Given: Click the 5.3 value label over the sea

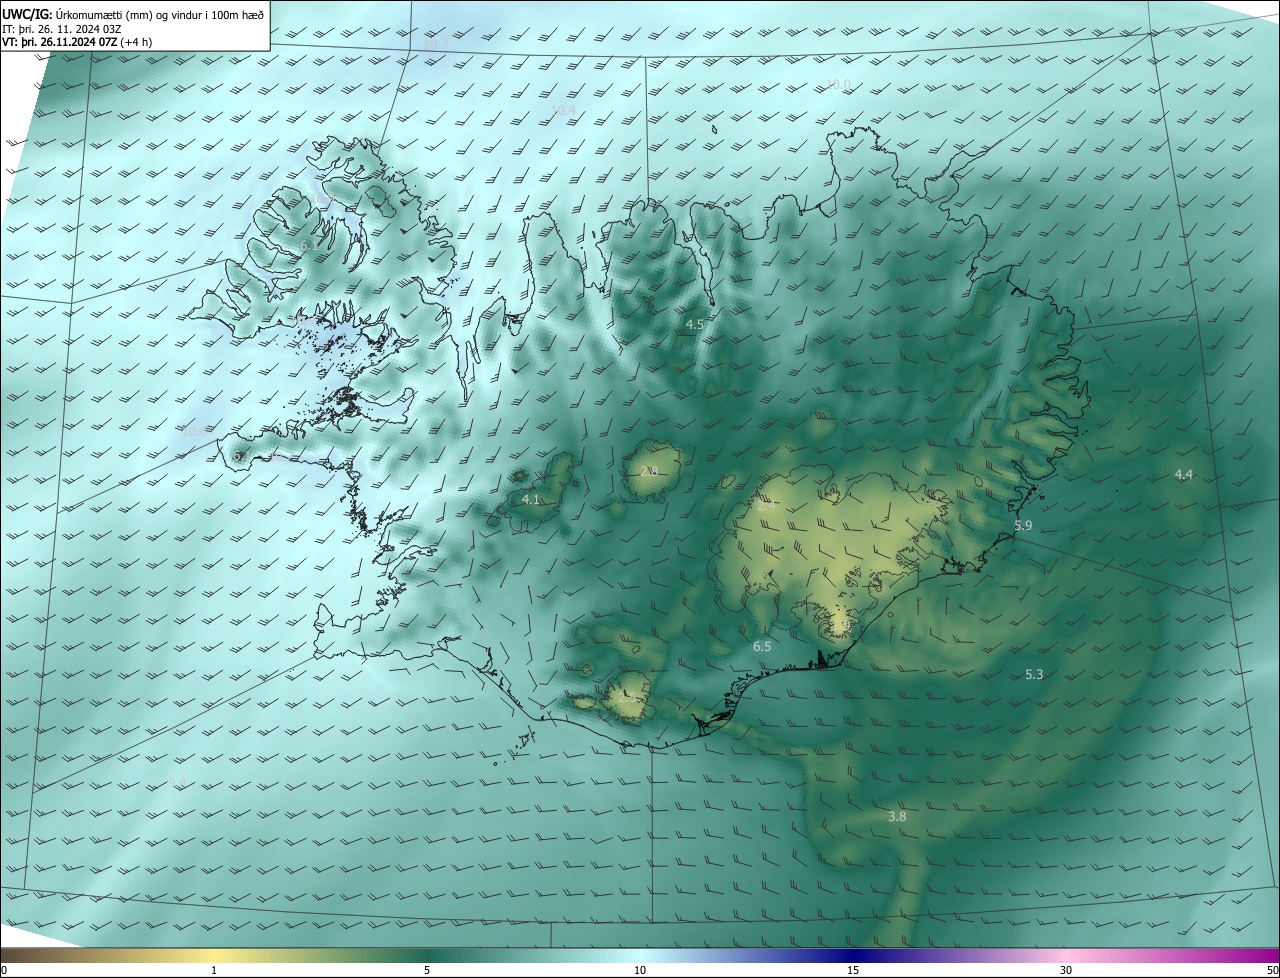Looking at the screenshot, I should click(1034, 675).
